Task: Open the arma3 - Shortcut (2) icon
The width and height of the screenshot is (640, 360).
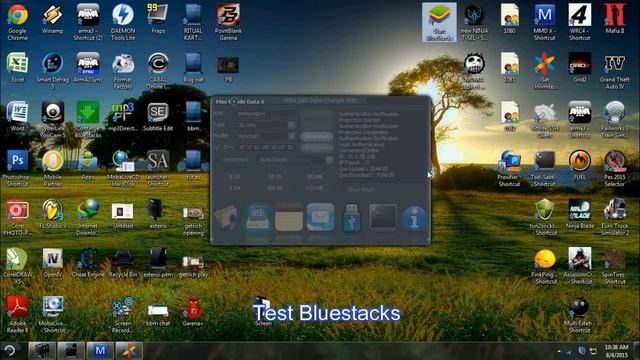Action: [88, 22]
